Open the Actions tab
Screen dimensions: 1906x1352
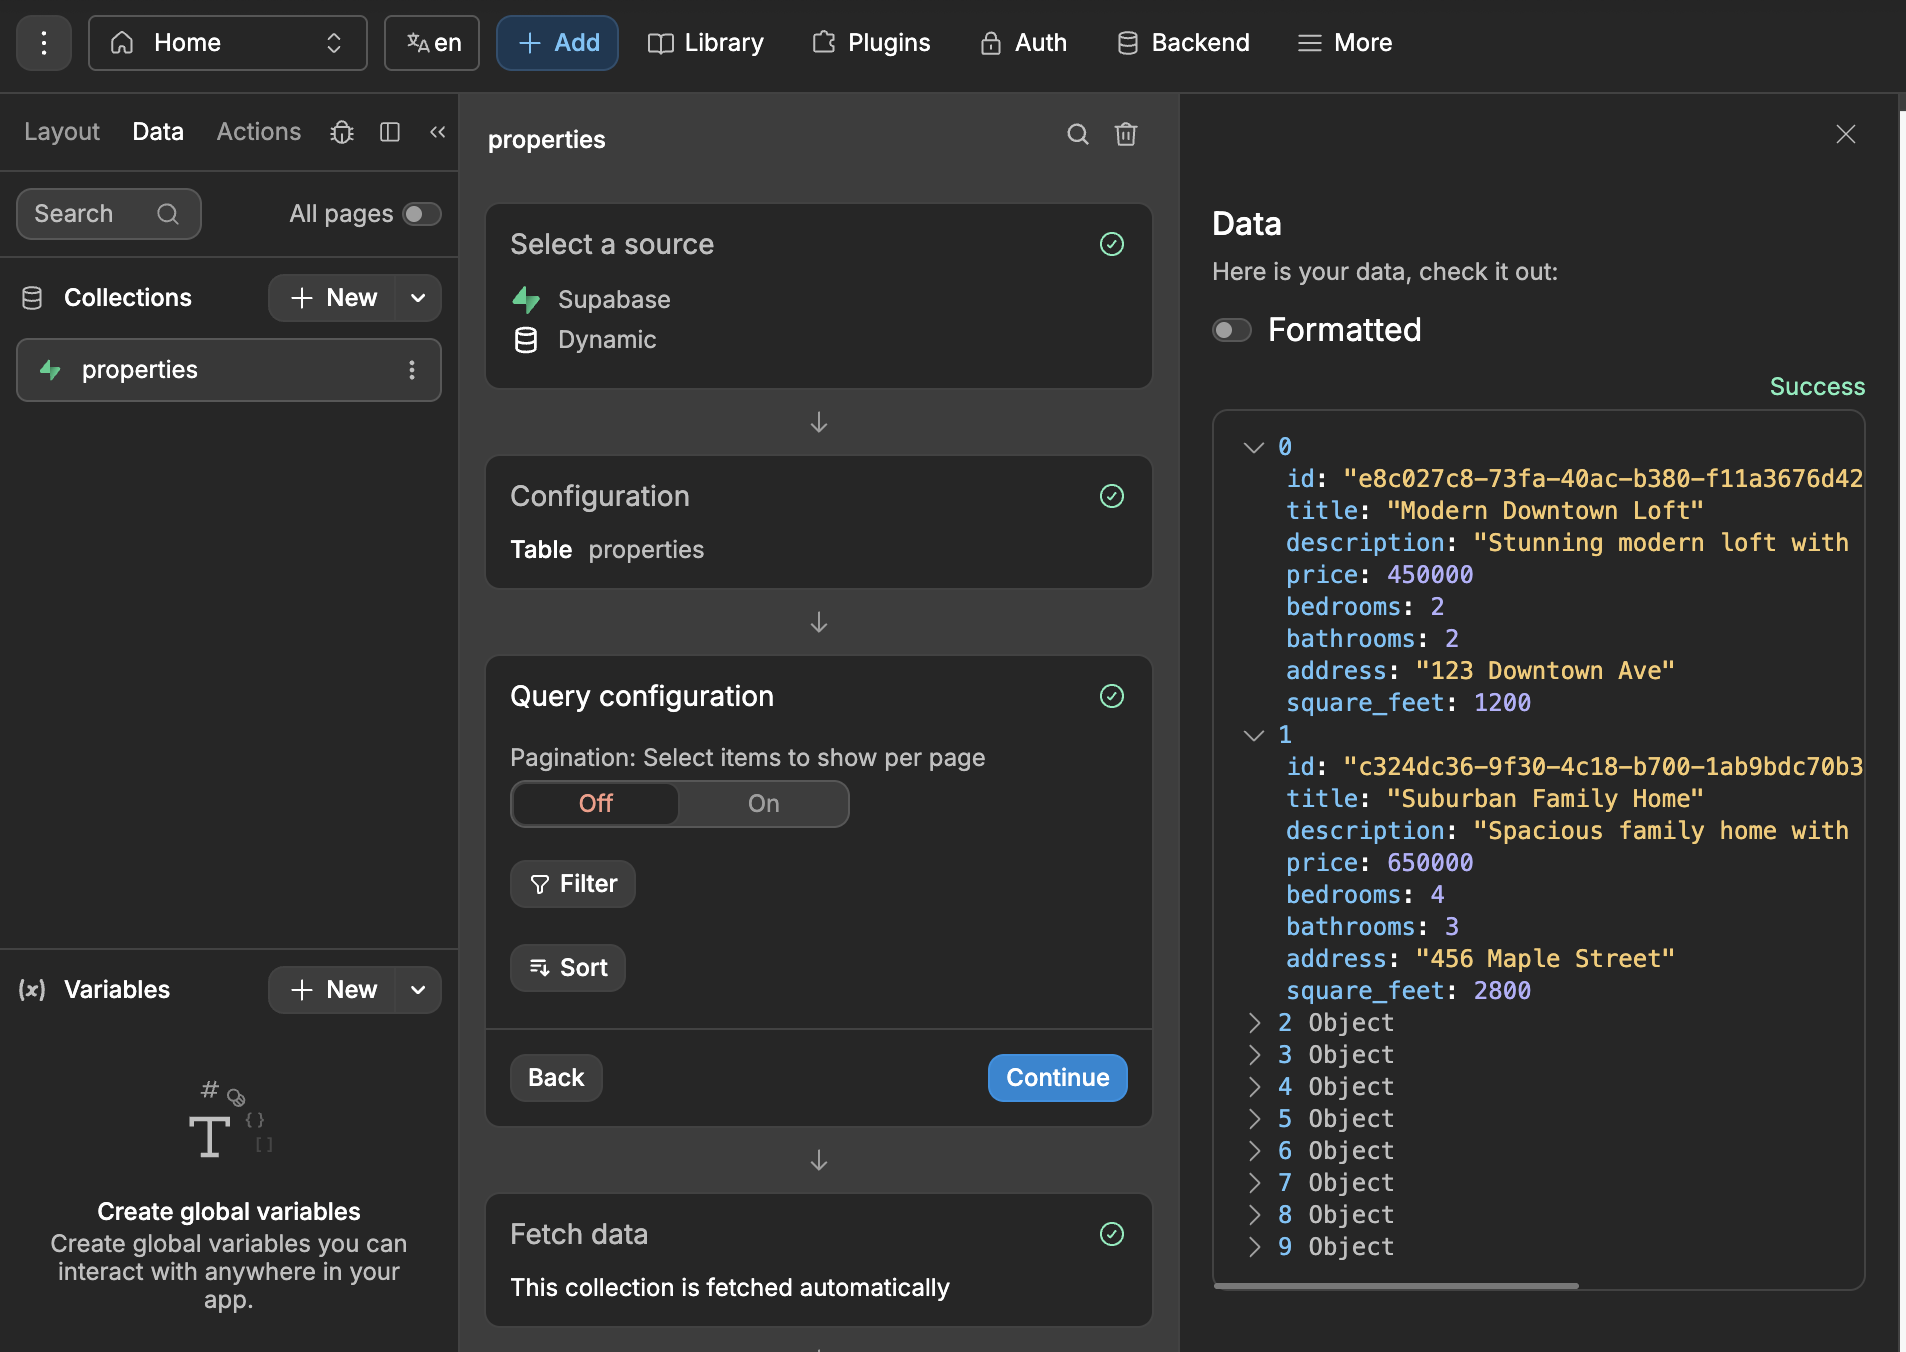coord(258,132)
